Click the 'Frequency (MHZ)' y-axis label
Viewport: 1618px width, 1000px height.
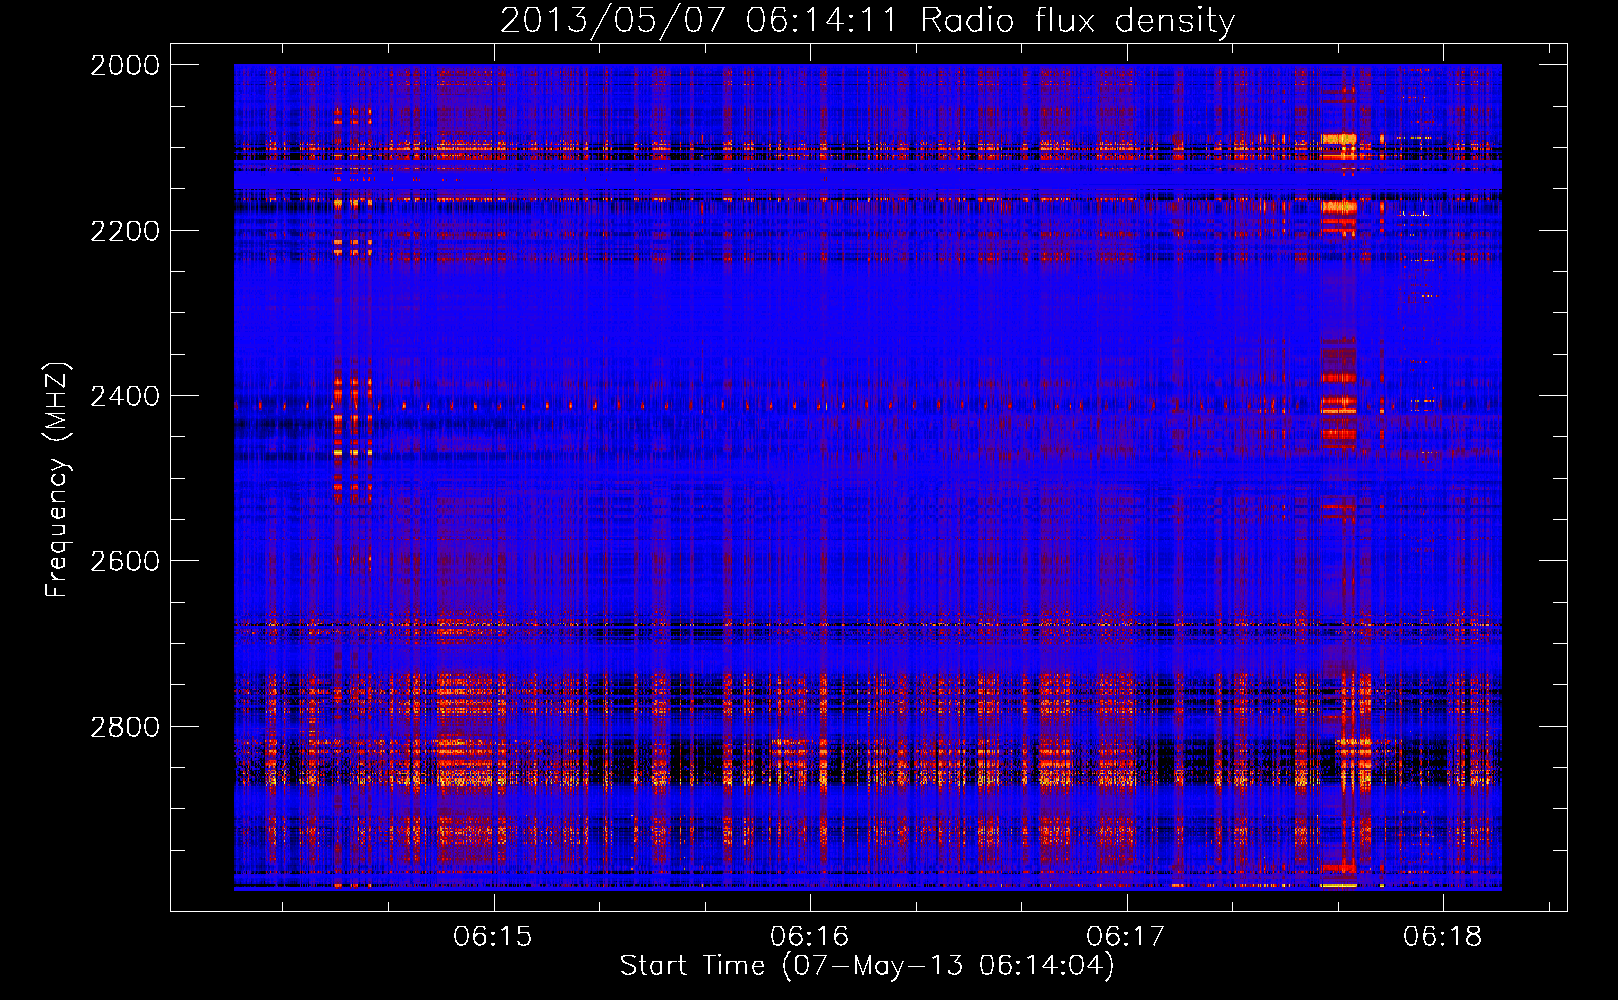pos(57,480)
